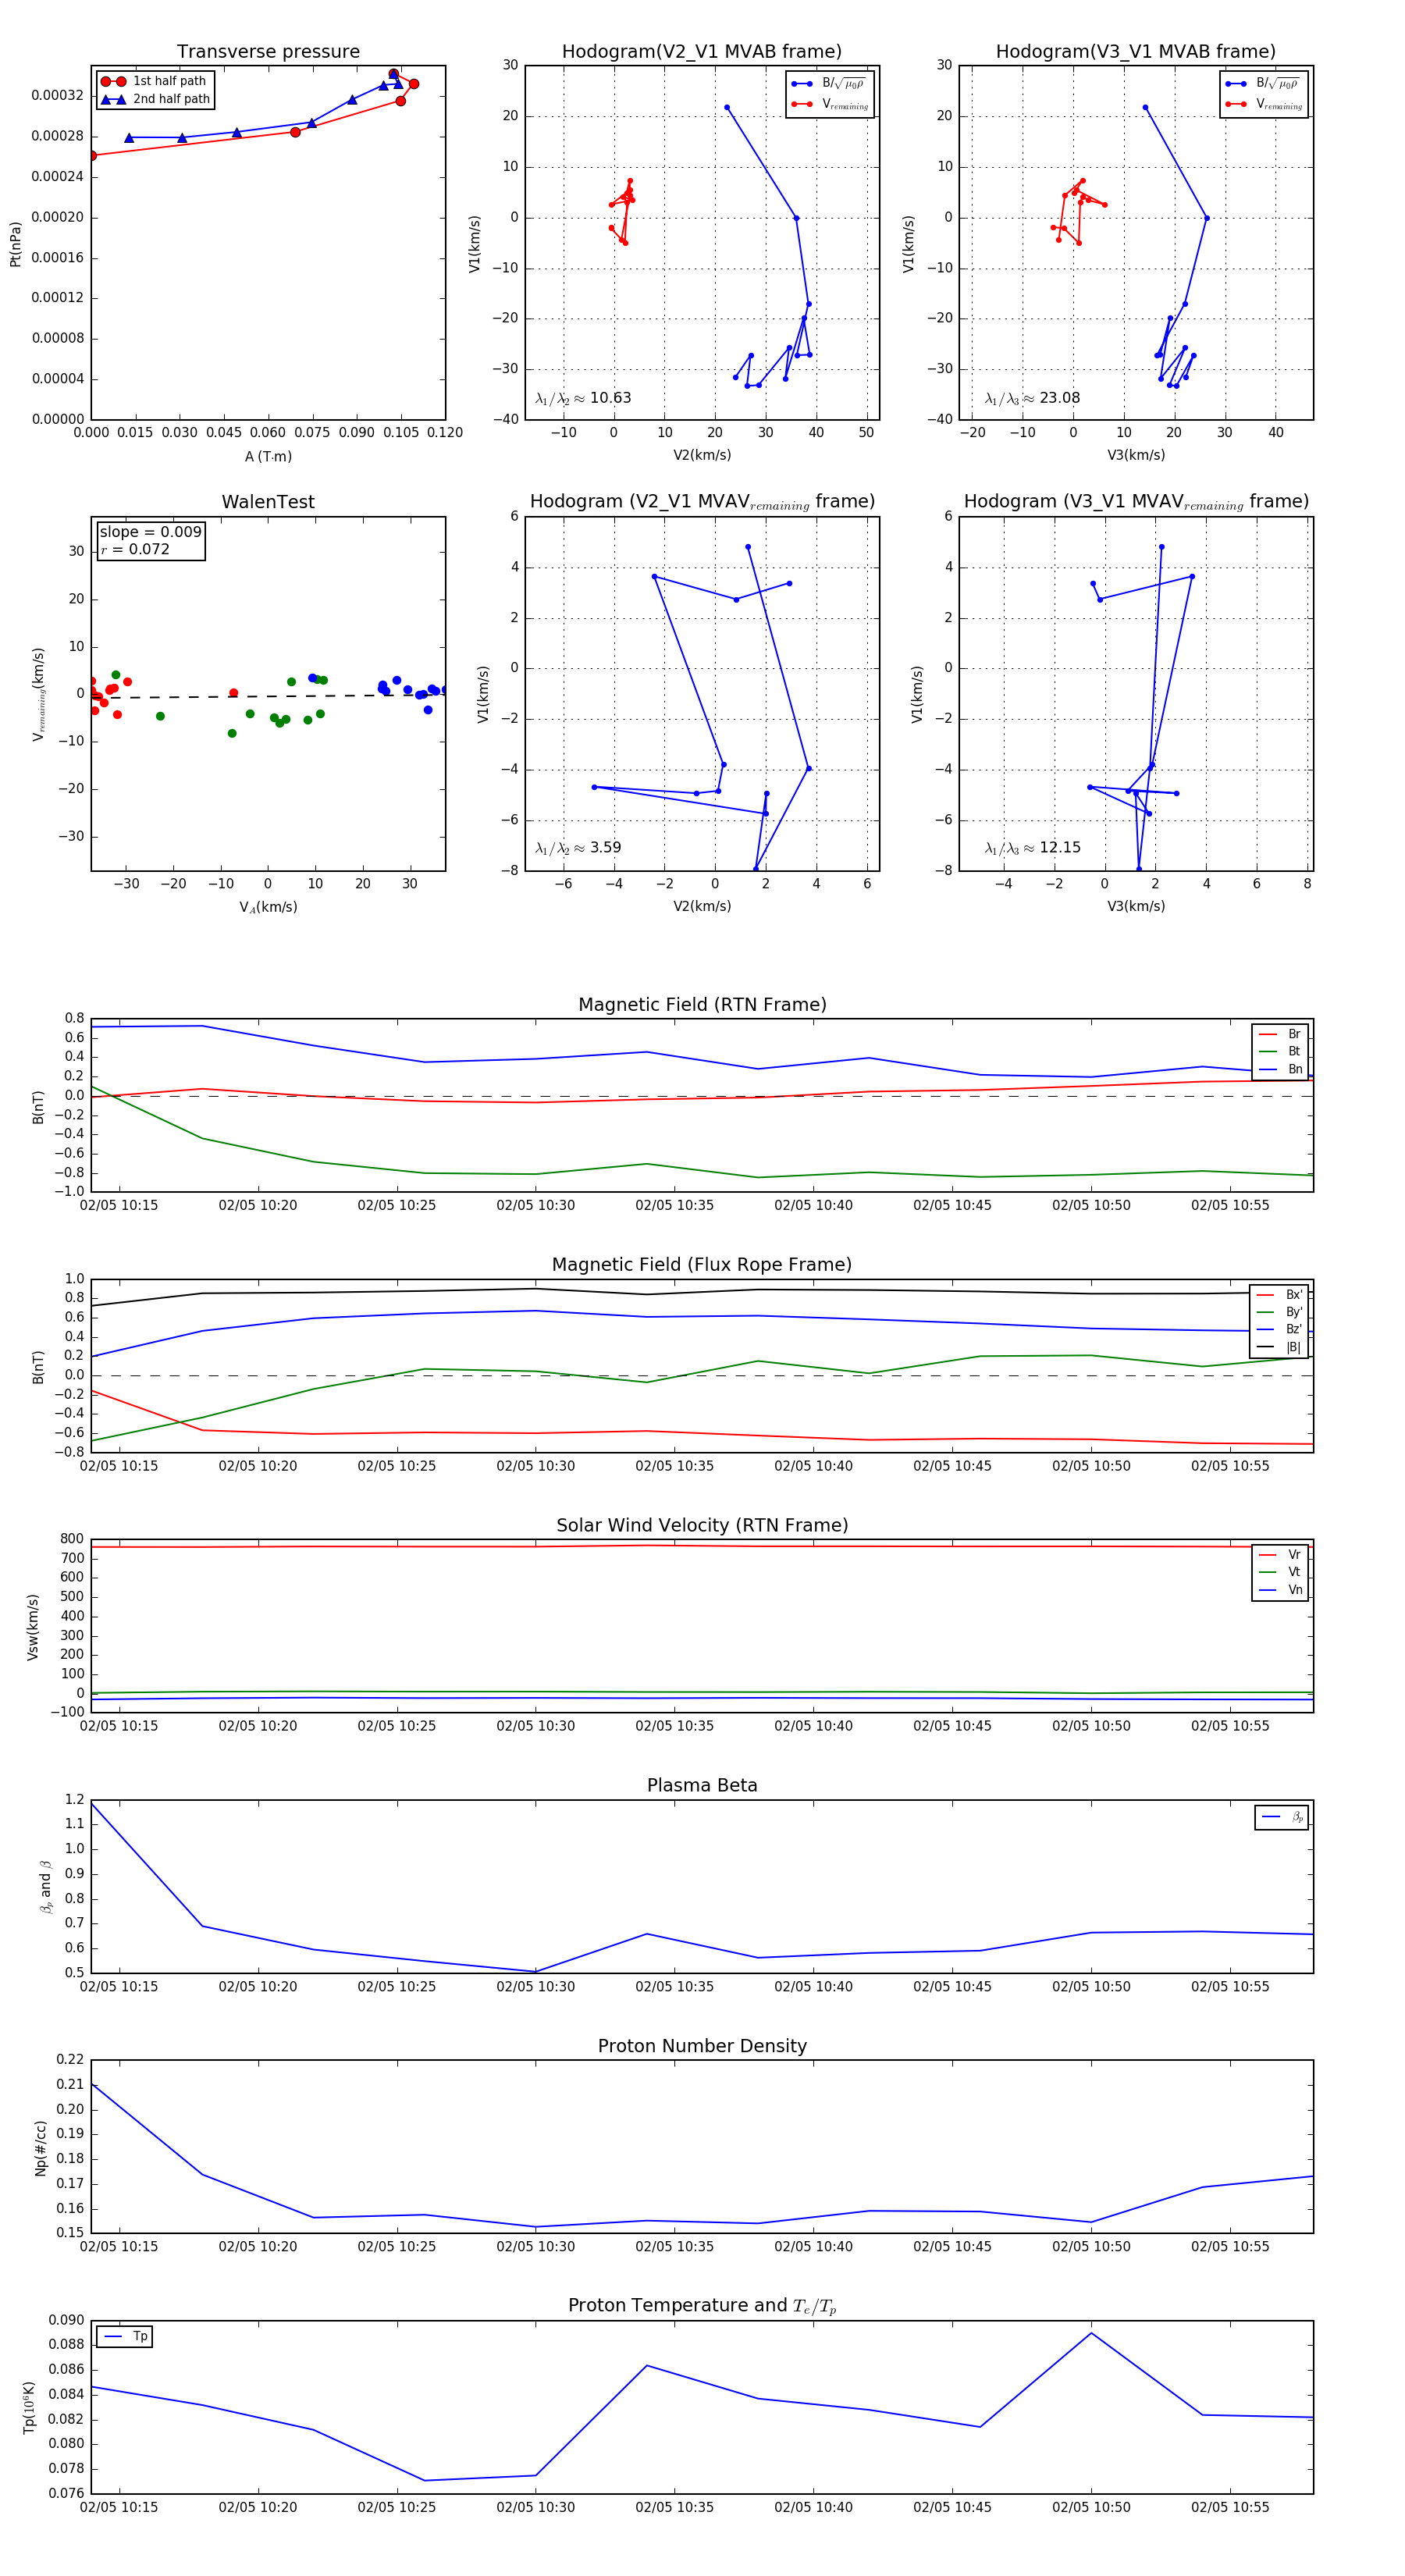Click the 'Pt(nPa)' y-axis label
Viewport: 1405px width, 2576px height.
[15, 244]
